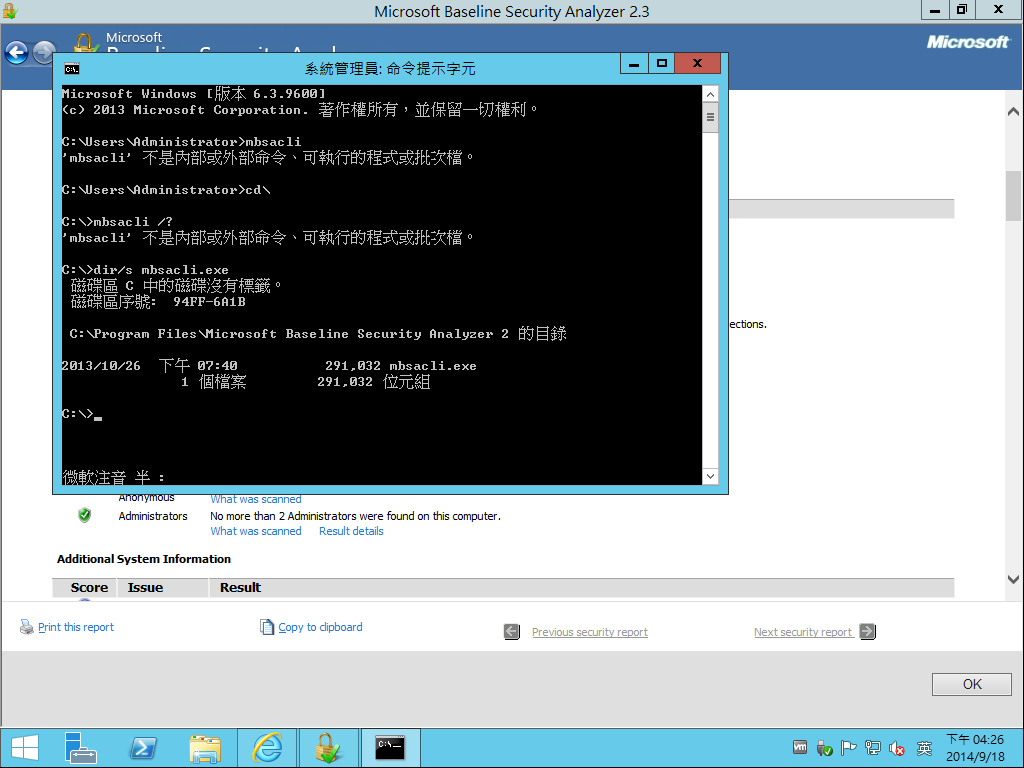The height and width of the screenshot is (768, 1024).
Task: Launch PowerShell from the taskbar
Action: coord(143,748)
